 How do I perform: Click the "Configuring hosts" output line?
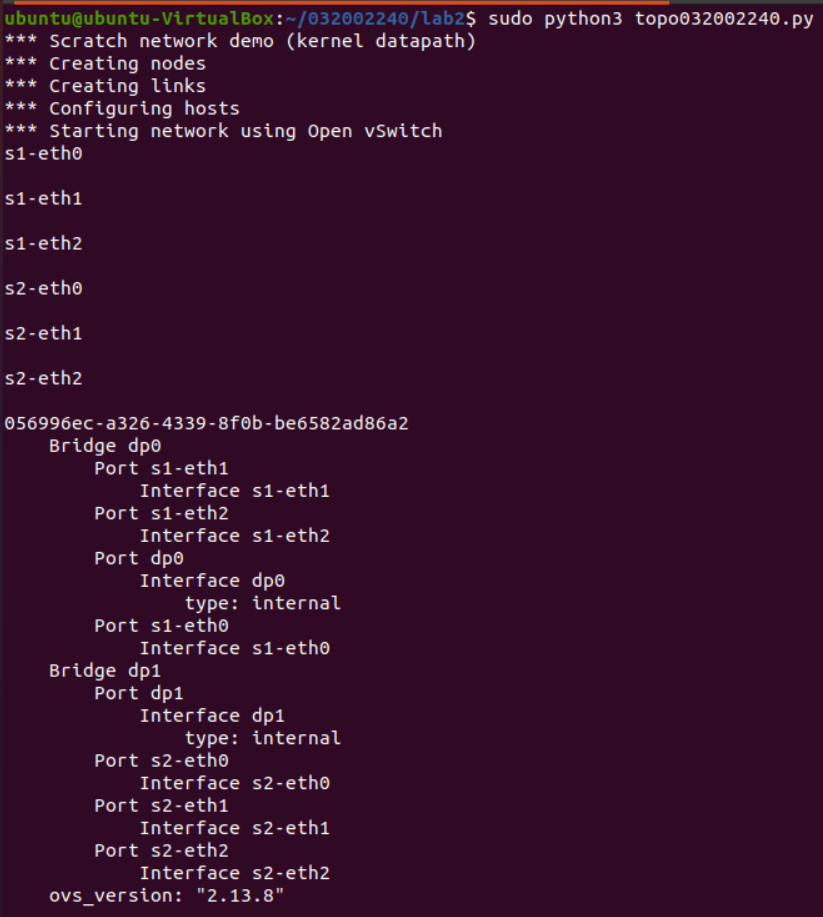122,108
